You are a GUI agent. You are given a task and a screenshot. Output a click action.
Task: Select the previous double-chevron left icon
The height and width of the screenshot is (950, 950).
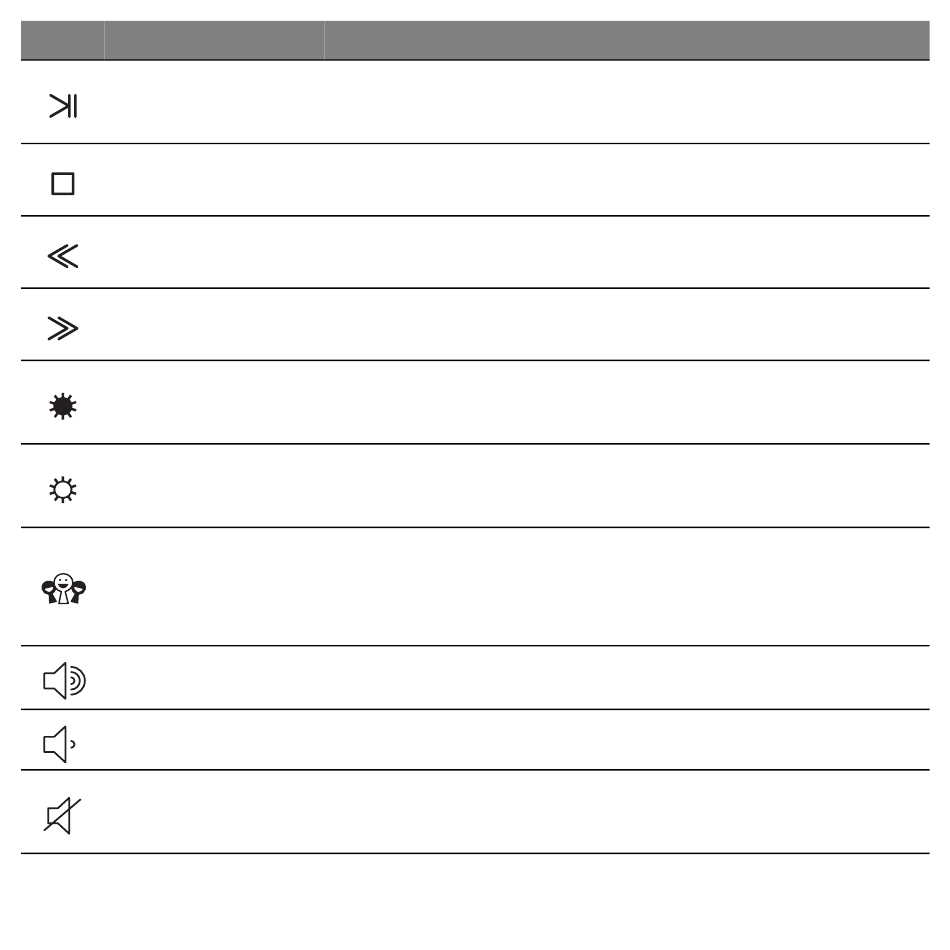click(63, 256)
